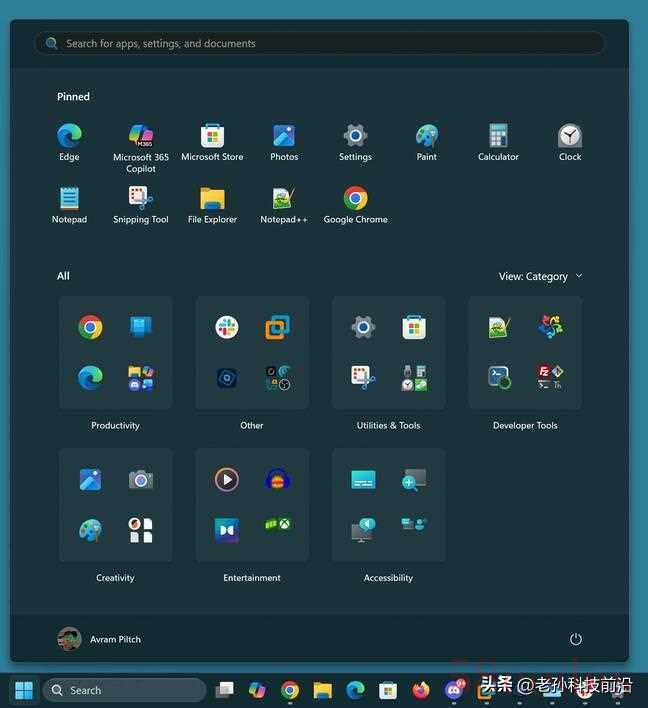This screenshot has height=708, width=648.
Task: Expand the Productivity folder's remaining apps
Action: [x=141, y=377]
